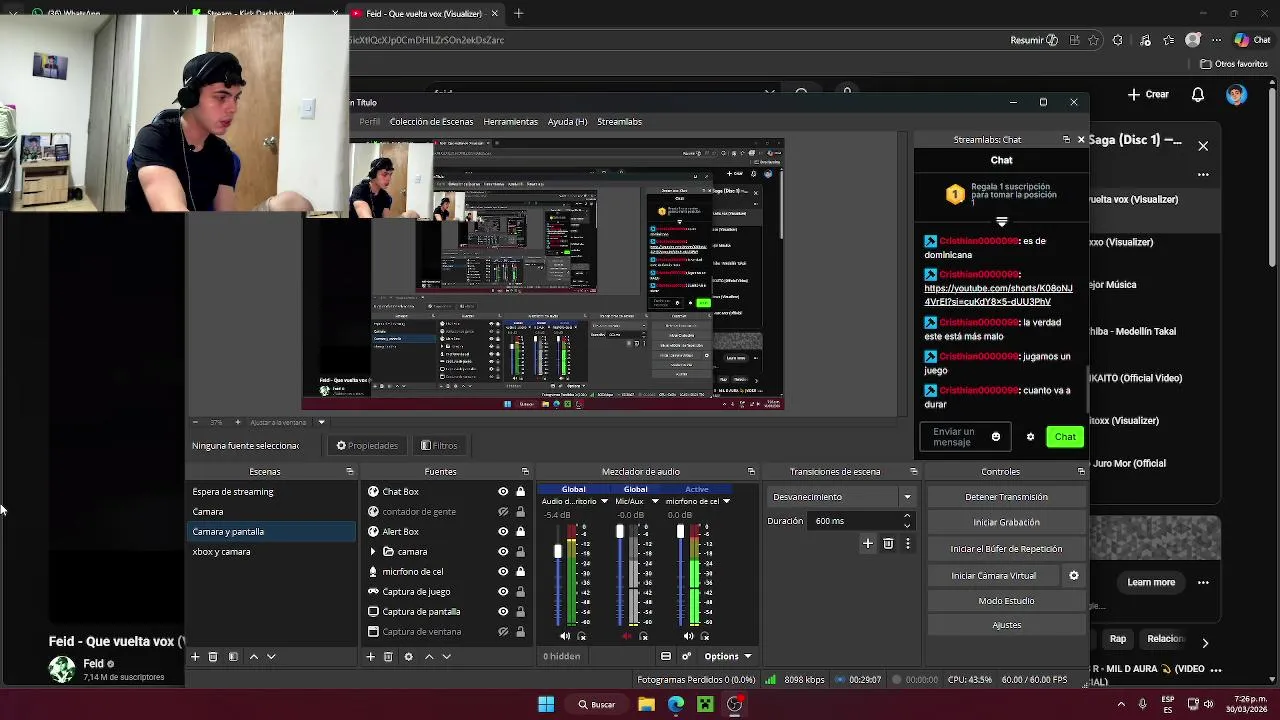The height and width of the screenshot is (720, 1280).
Task: Adjust micrfono de cel volume fader
Action: [x=680, y=532]
